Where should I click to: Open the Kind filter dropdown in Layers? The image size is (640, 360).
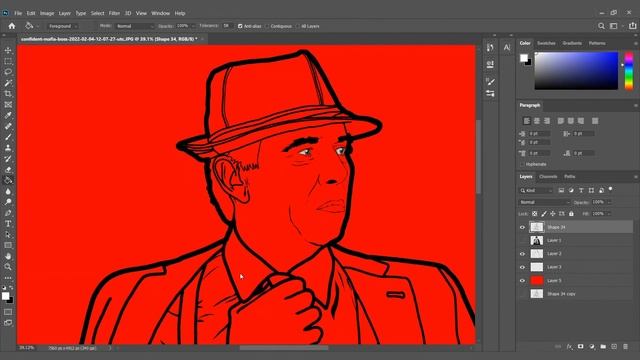536,191
